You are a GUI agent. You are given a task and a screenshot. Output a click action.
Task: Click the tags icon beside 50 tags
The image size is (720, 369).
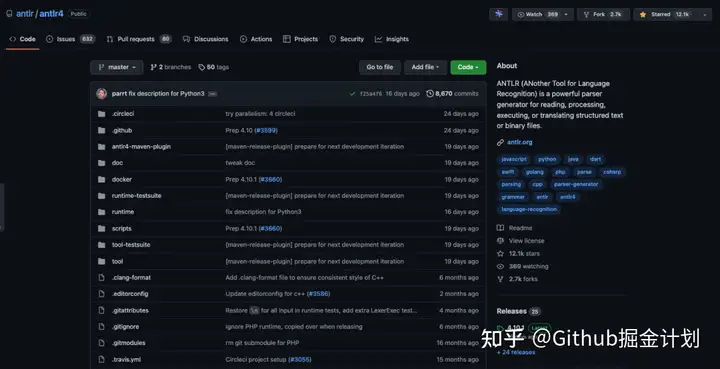tap(202, 67)
